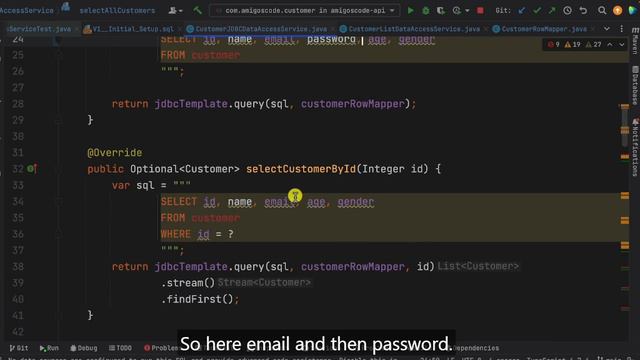Screen dimensions: 640x360
Task: Click the override gutter icon on line 32
Action: tap(32, 169)
